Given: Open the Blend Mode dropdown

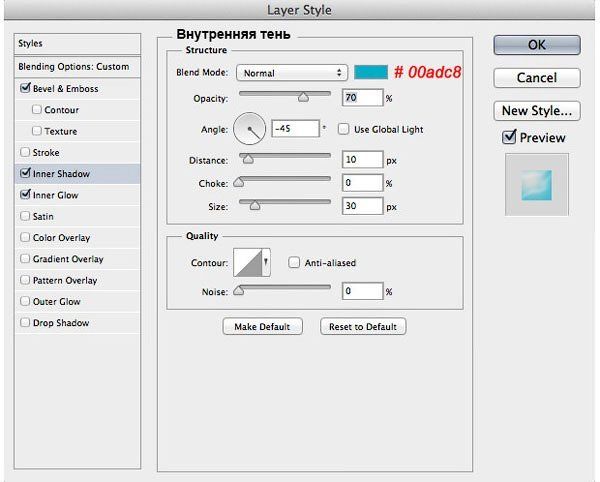Looking at the screenshot, I should click(291, 73).
